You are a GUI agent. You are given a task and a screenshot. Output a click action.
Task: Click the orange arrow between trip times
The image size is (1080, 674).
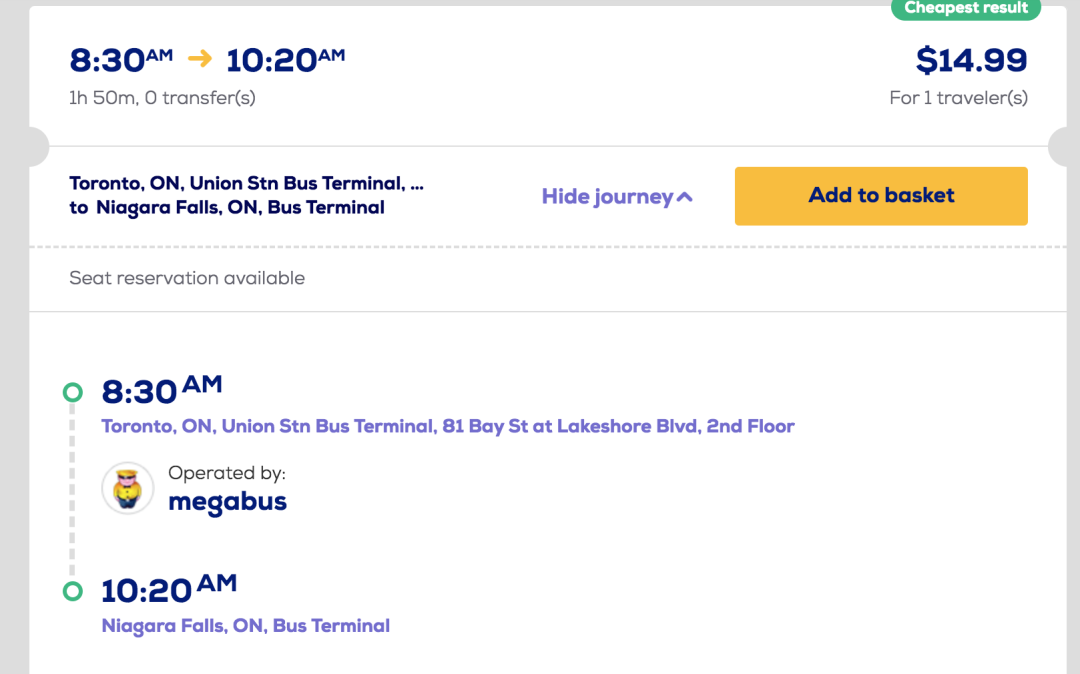200,59
